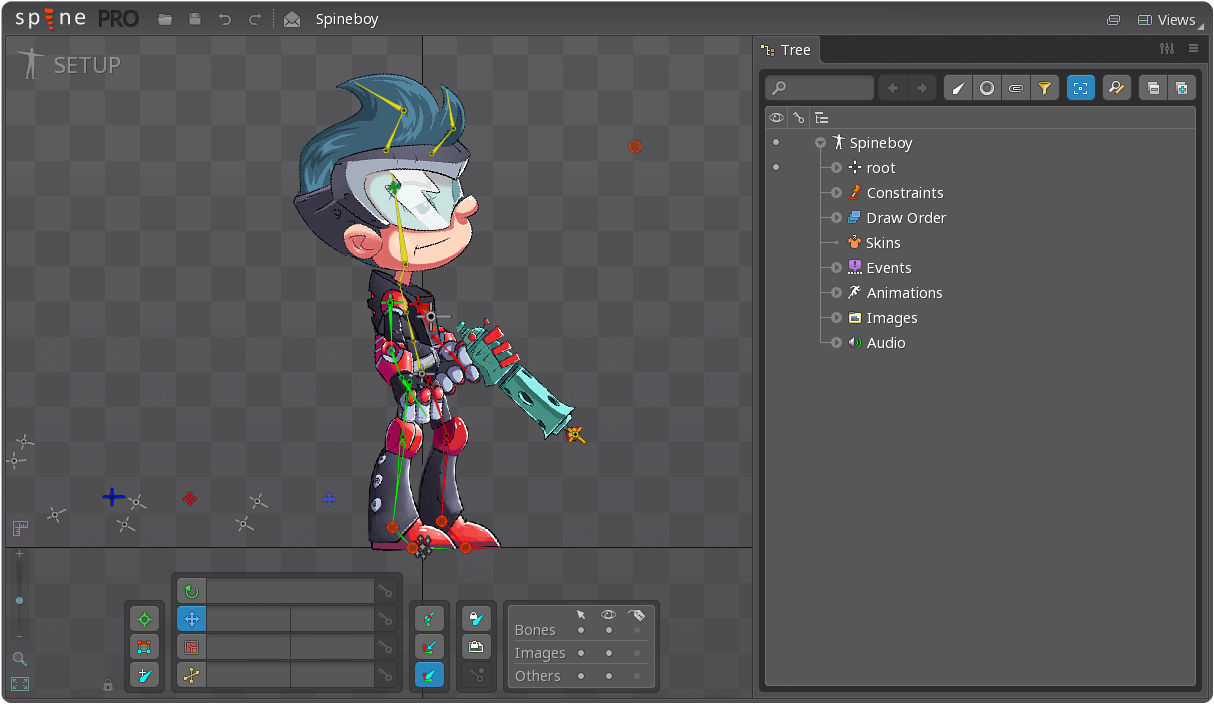
Task: Toggle visibility dot for root bone
Action: [x=776, y=168]
